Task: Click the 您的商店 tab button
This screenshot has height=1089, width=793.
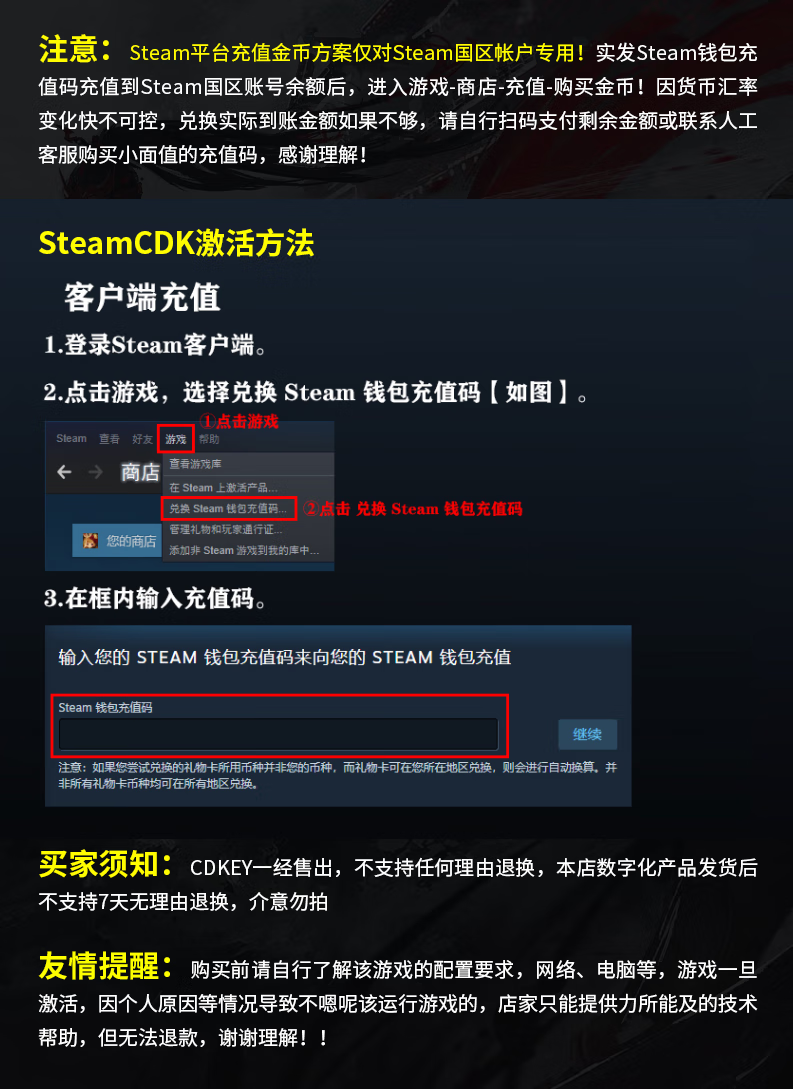Action: [117, 540]
